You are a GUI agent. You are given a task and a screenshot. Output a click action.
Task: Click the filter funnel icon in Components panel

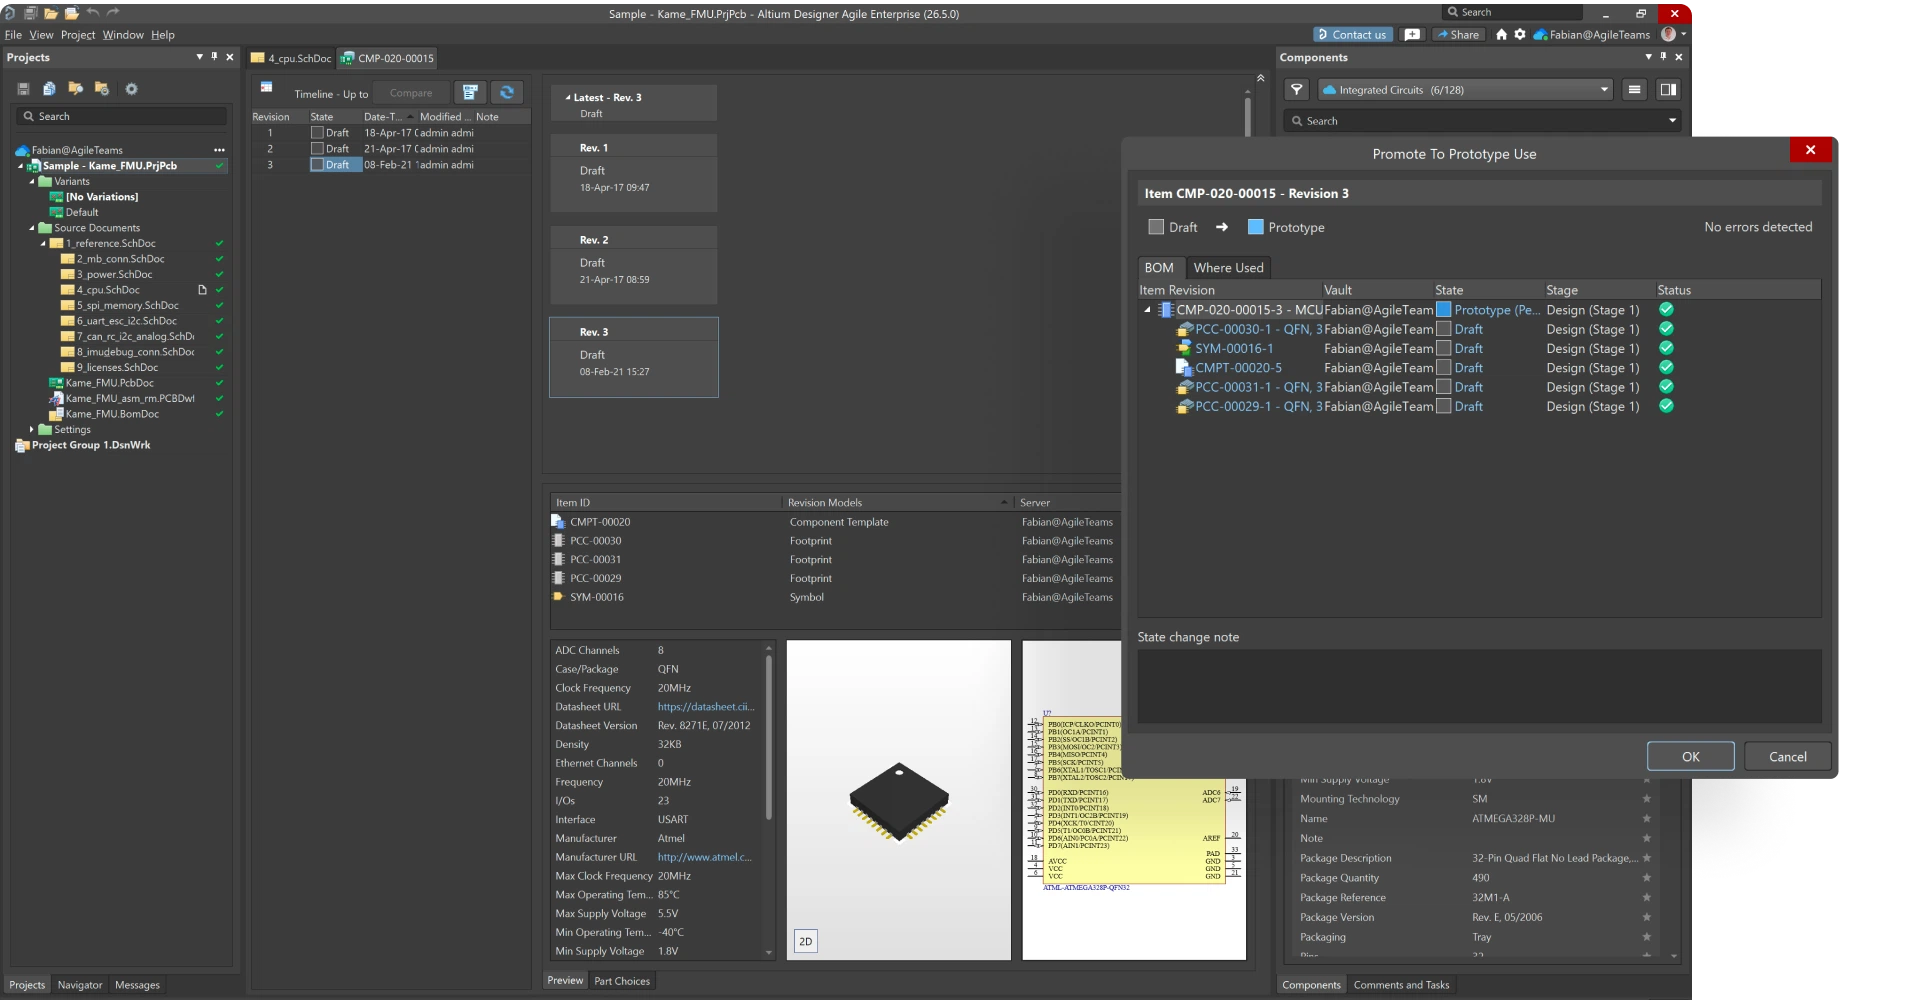[1297, 90]
